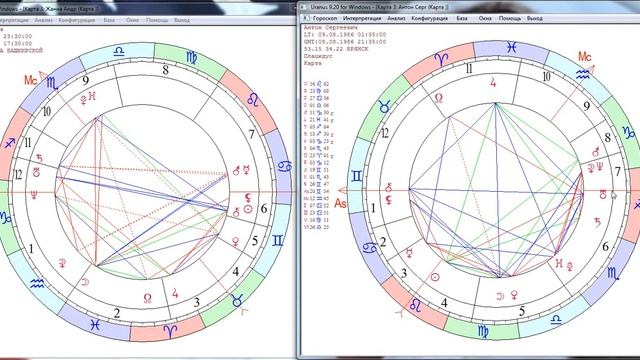Click the Leo sign on the right chart

pos(416,304)
